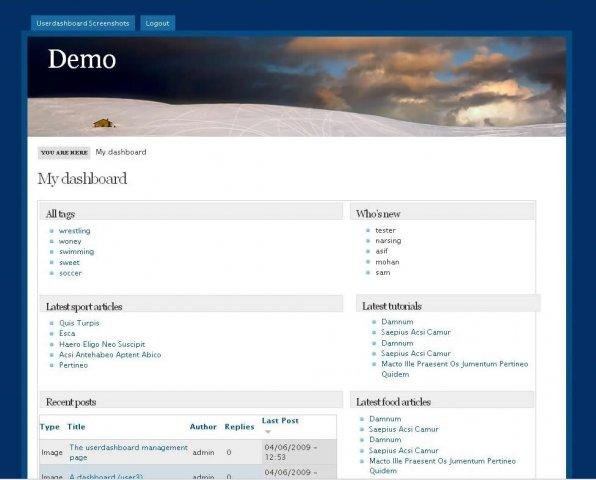Click the Logout tab
Screen dimensions: 596x480
click(157, 23)
